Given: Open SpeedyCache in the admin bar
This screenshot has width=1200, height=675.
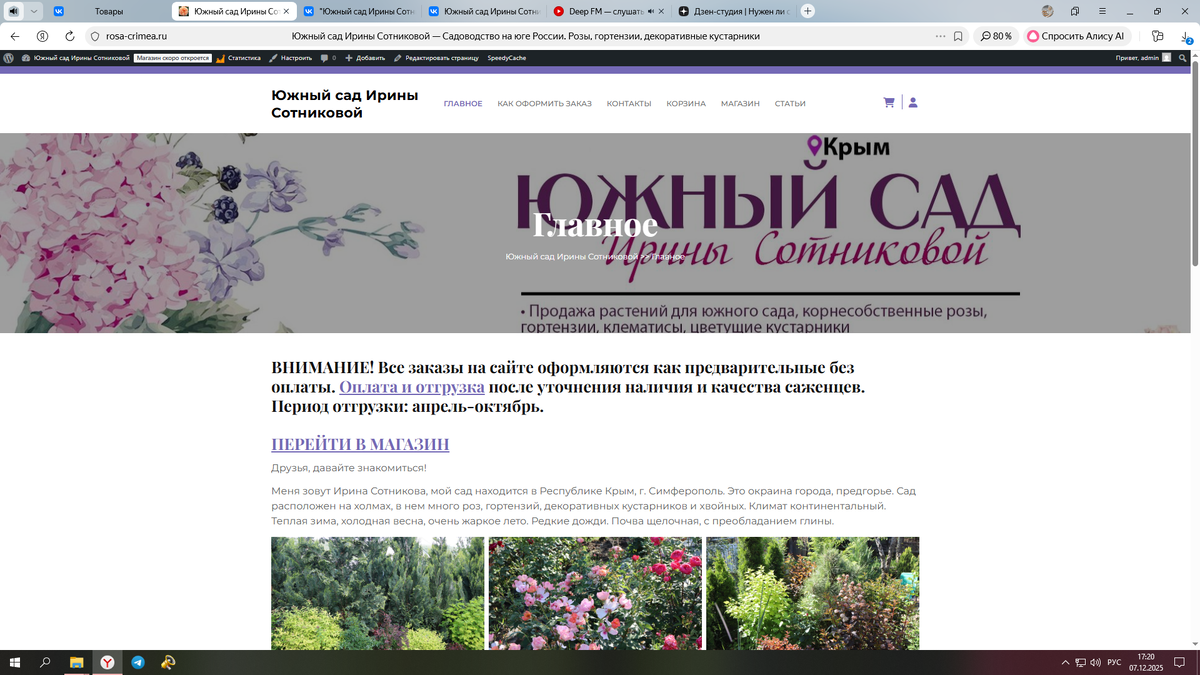Looking at the screenshot, I should (507, 58).
